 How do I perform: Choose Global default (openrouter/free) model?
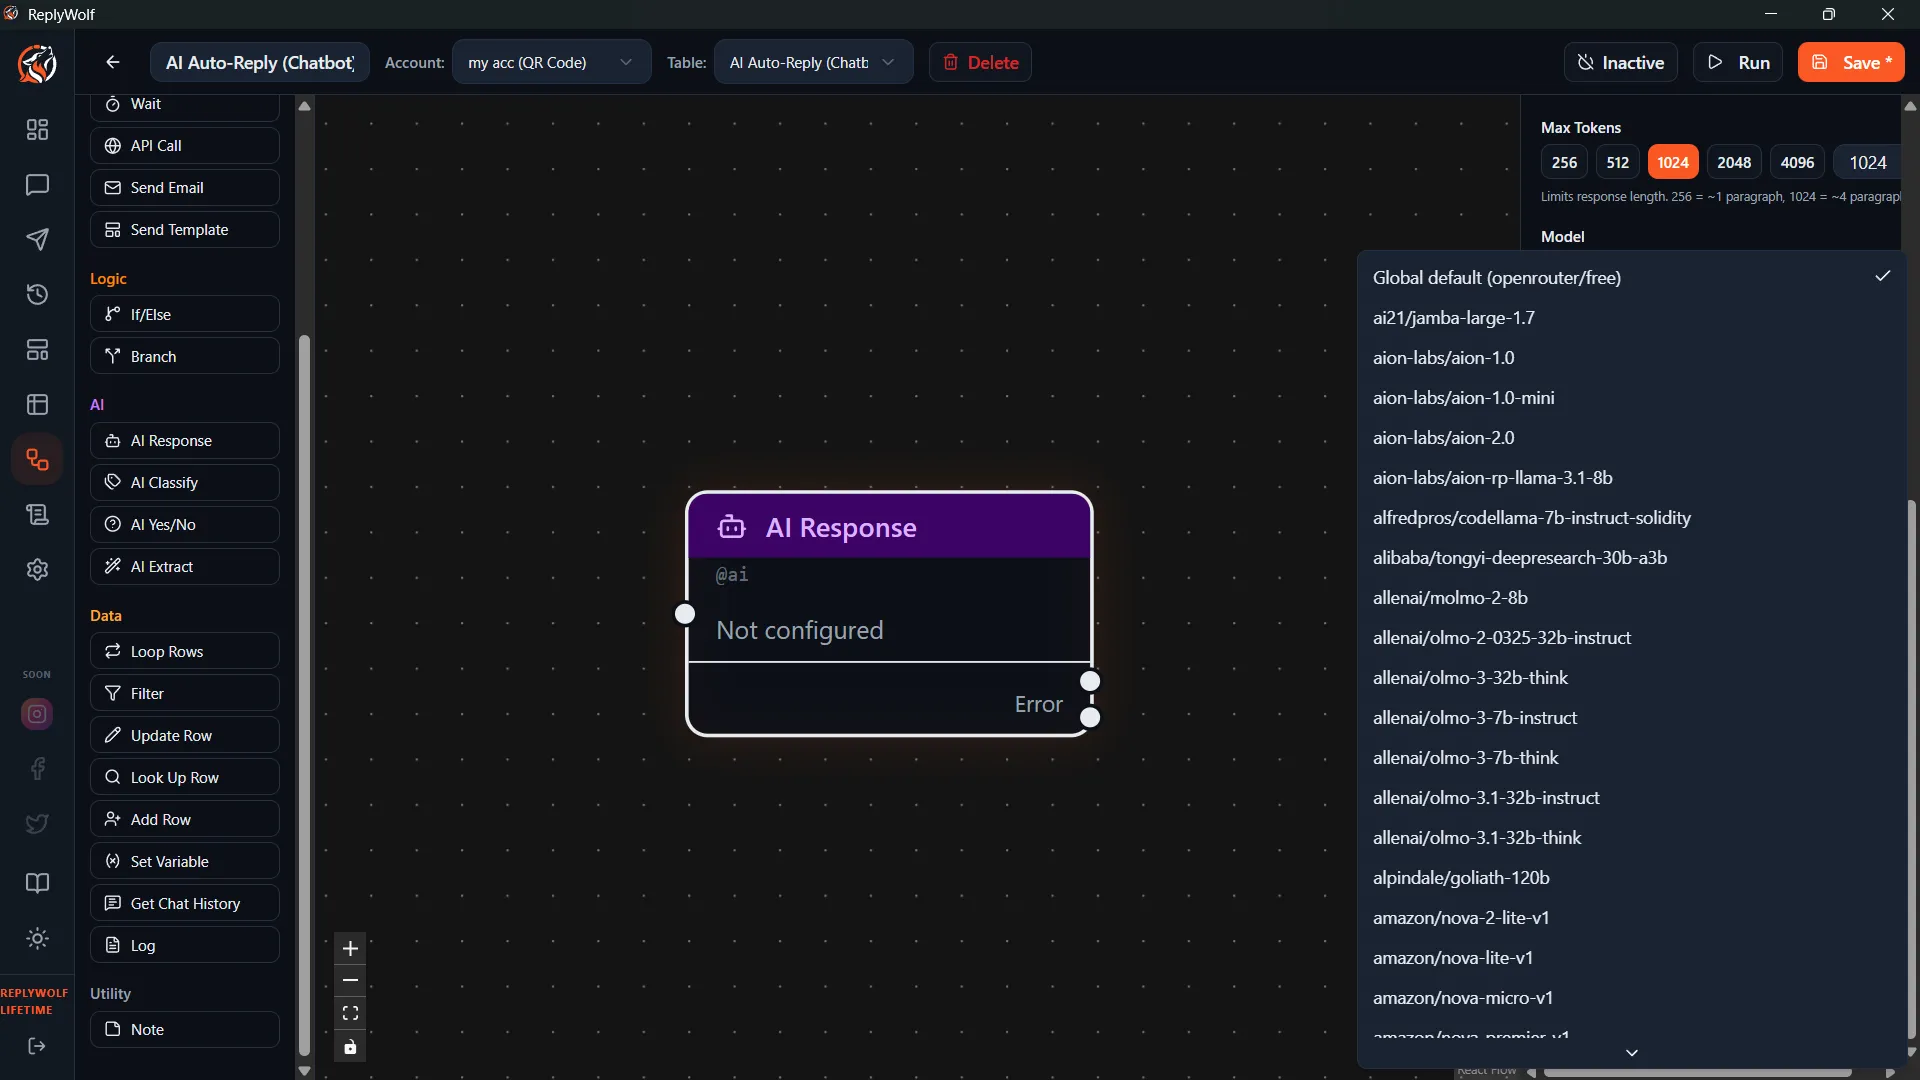click(x=1631, y=278)
